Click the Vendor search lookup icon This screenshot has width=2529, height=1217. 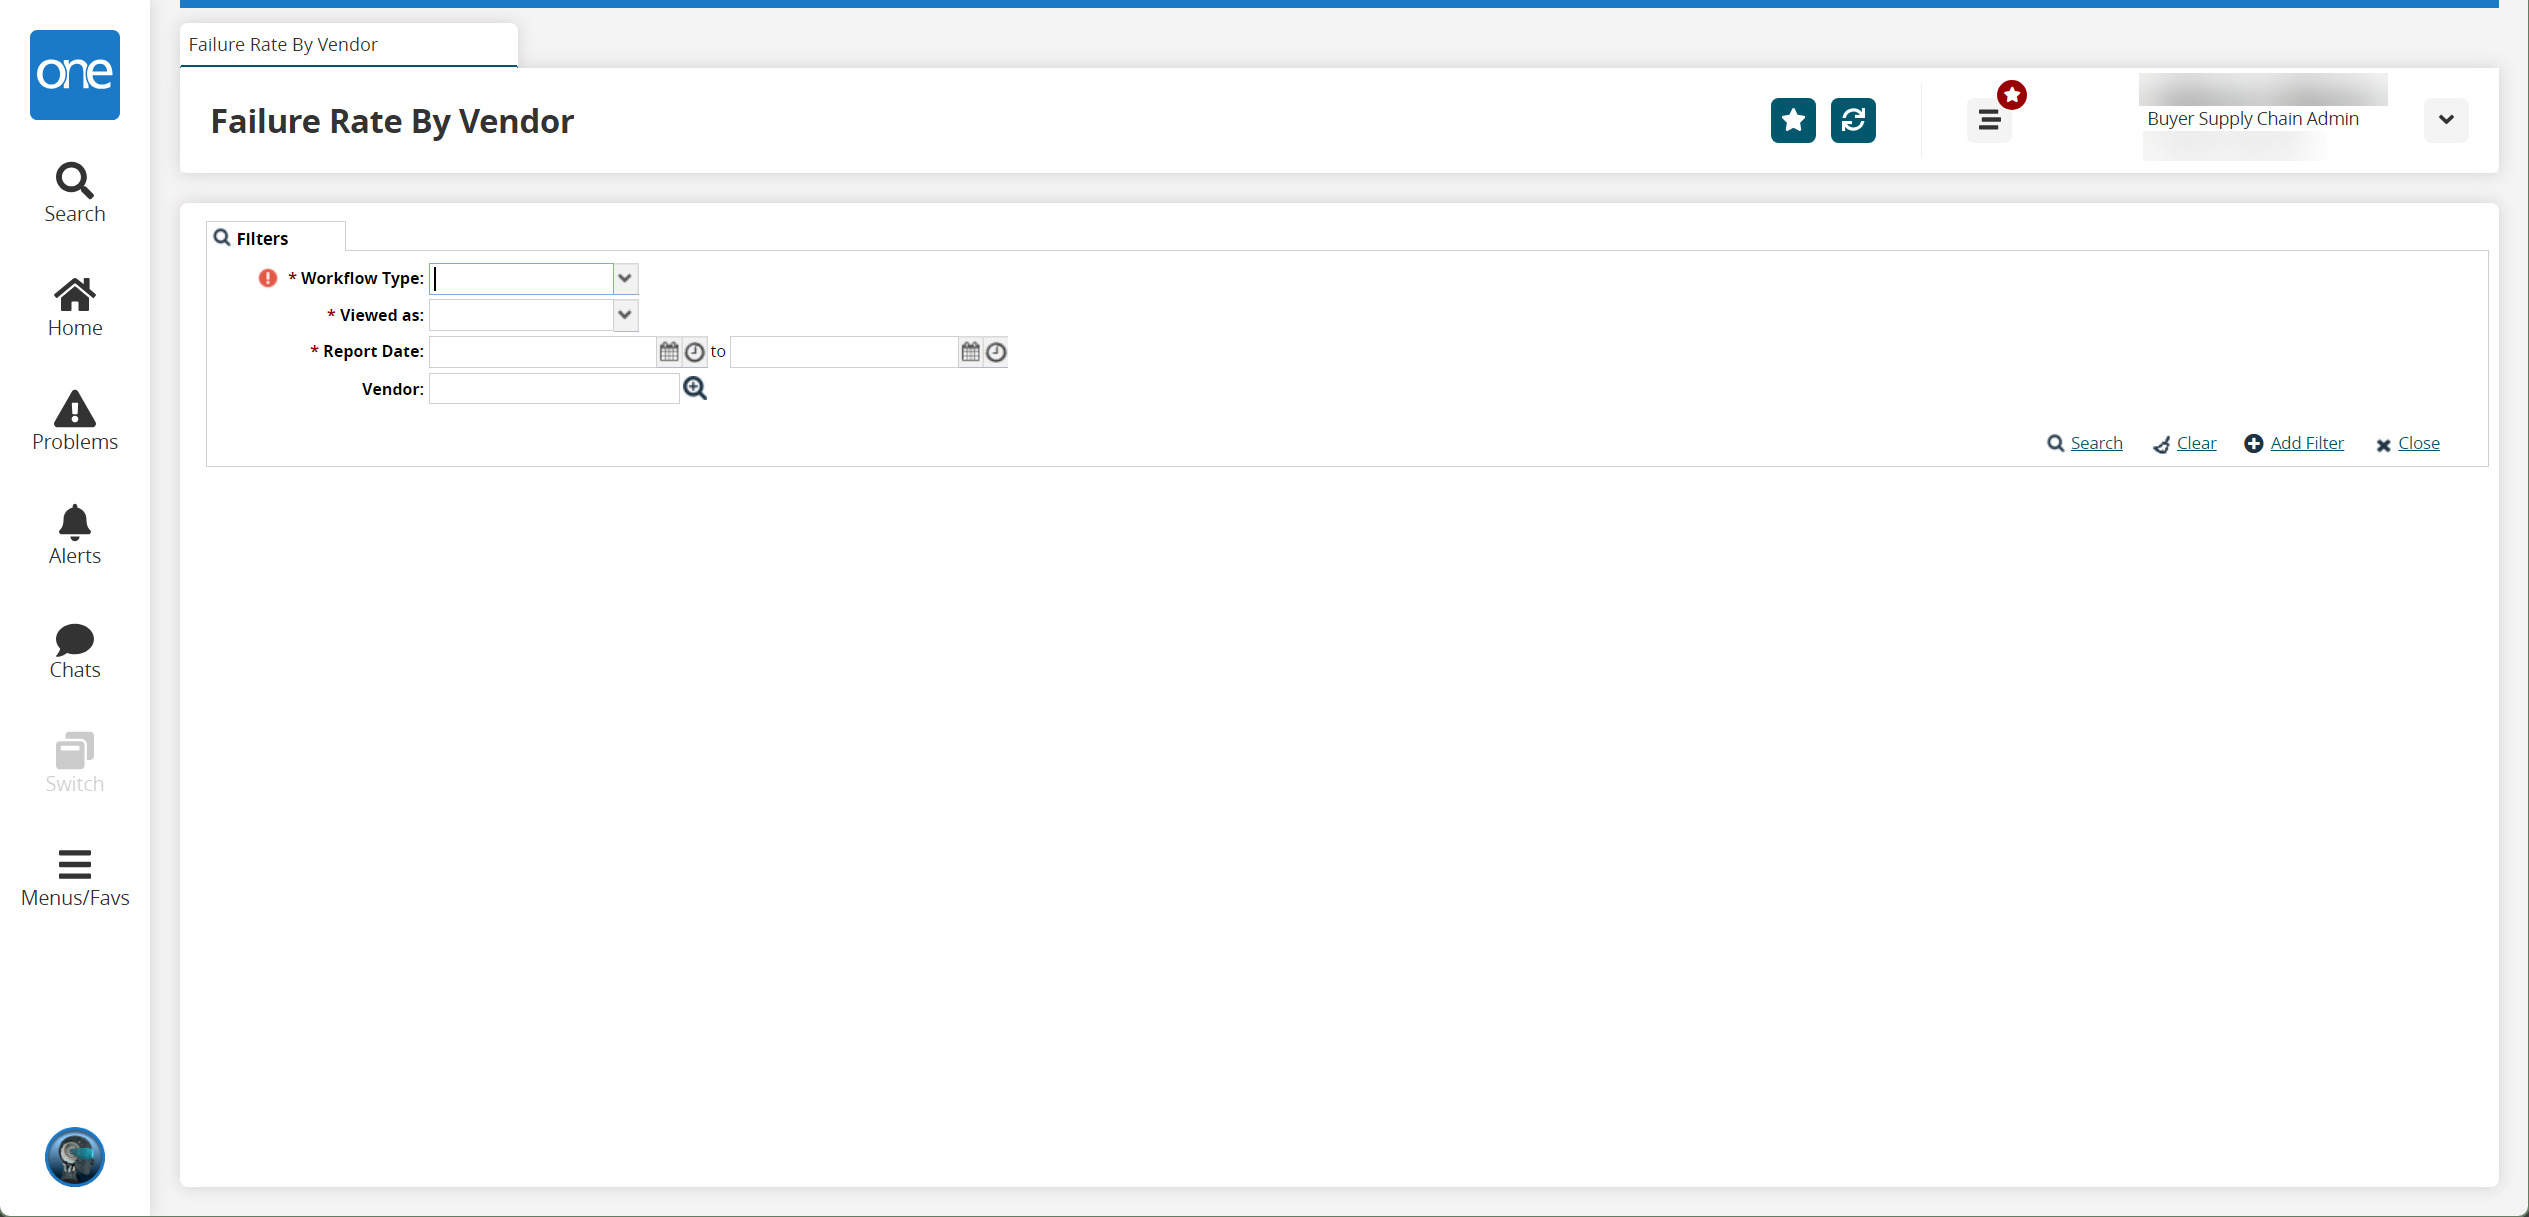tap(695, 387)
